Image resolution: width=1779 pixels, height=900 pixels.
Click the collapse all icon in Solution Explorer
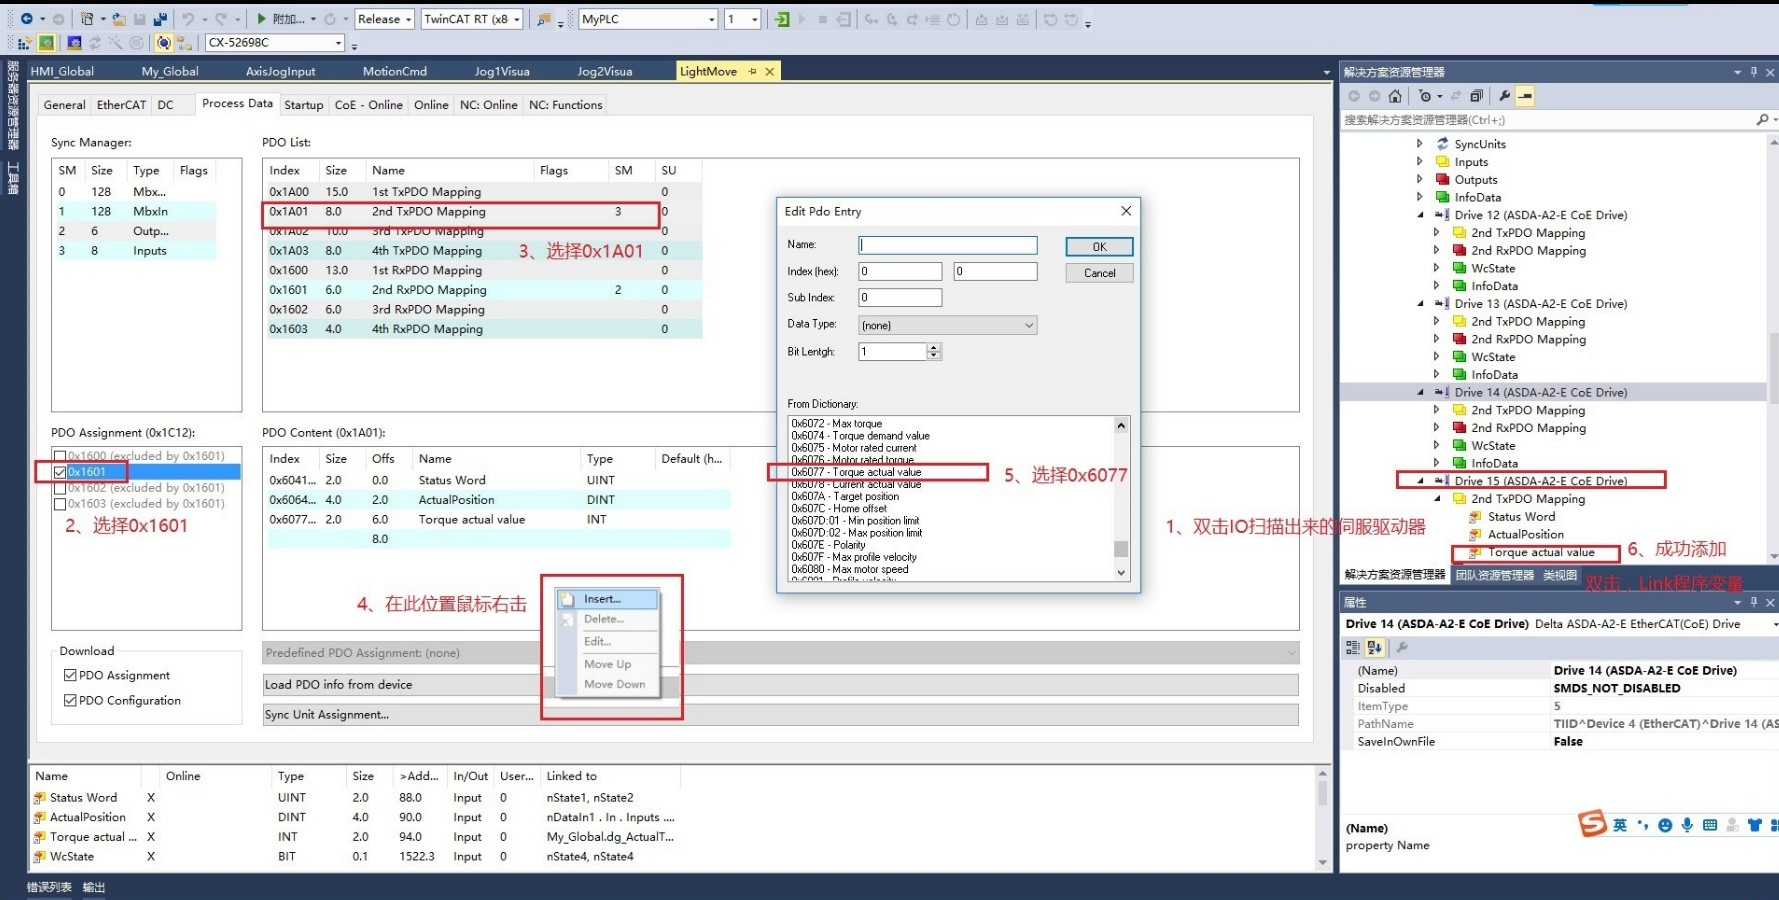[1476, 96]
